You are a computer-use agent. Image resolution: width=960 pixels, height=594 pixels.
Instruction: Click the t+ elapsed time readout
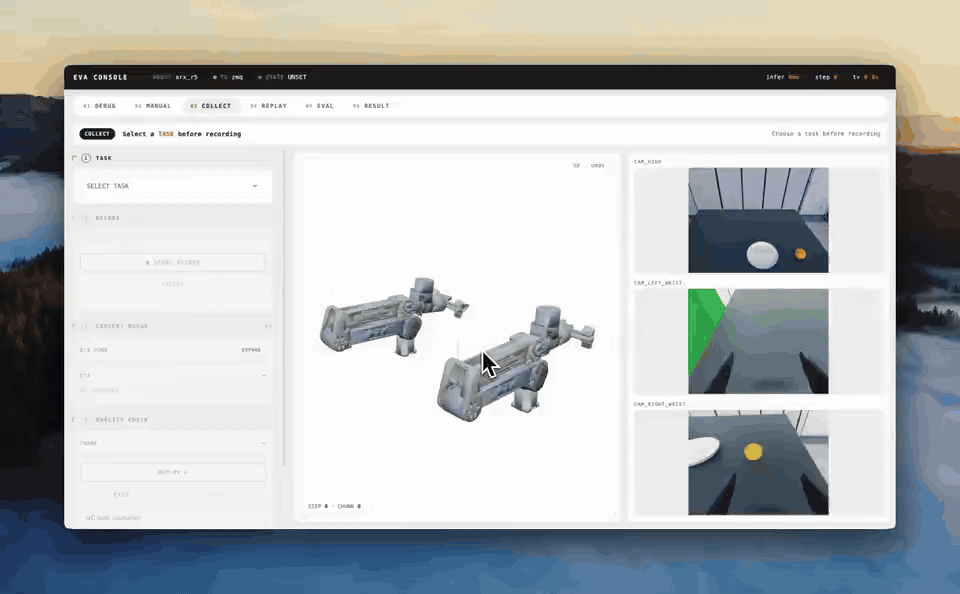[865, 77]
